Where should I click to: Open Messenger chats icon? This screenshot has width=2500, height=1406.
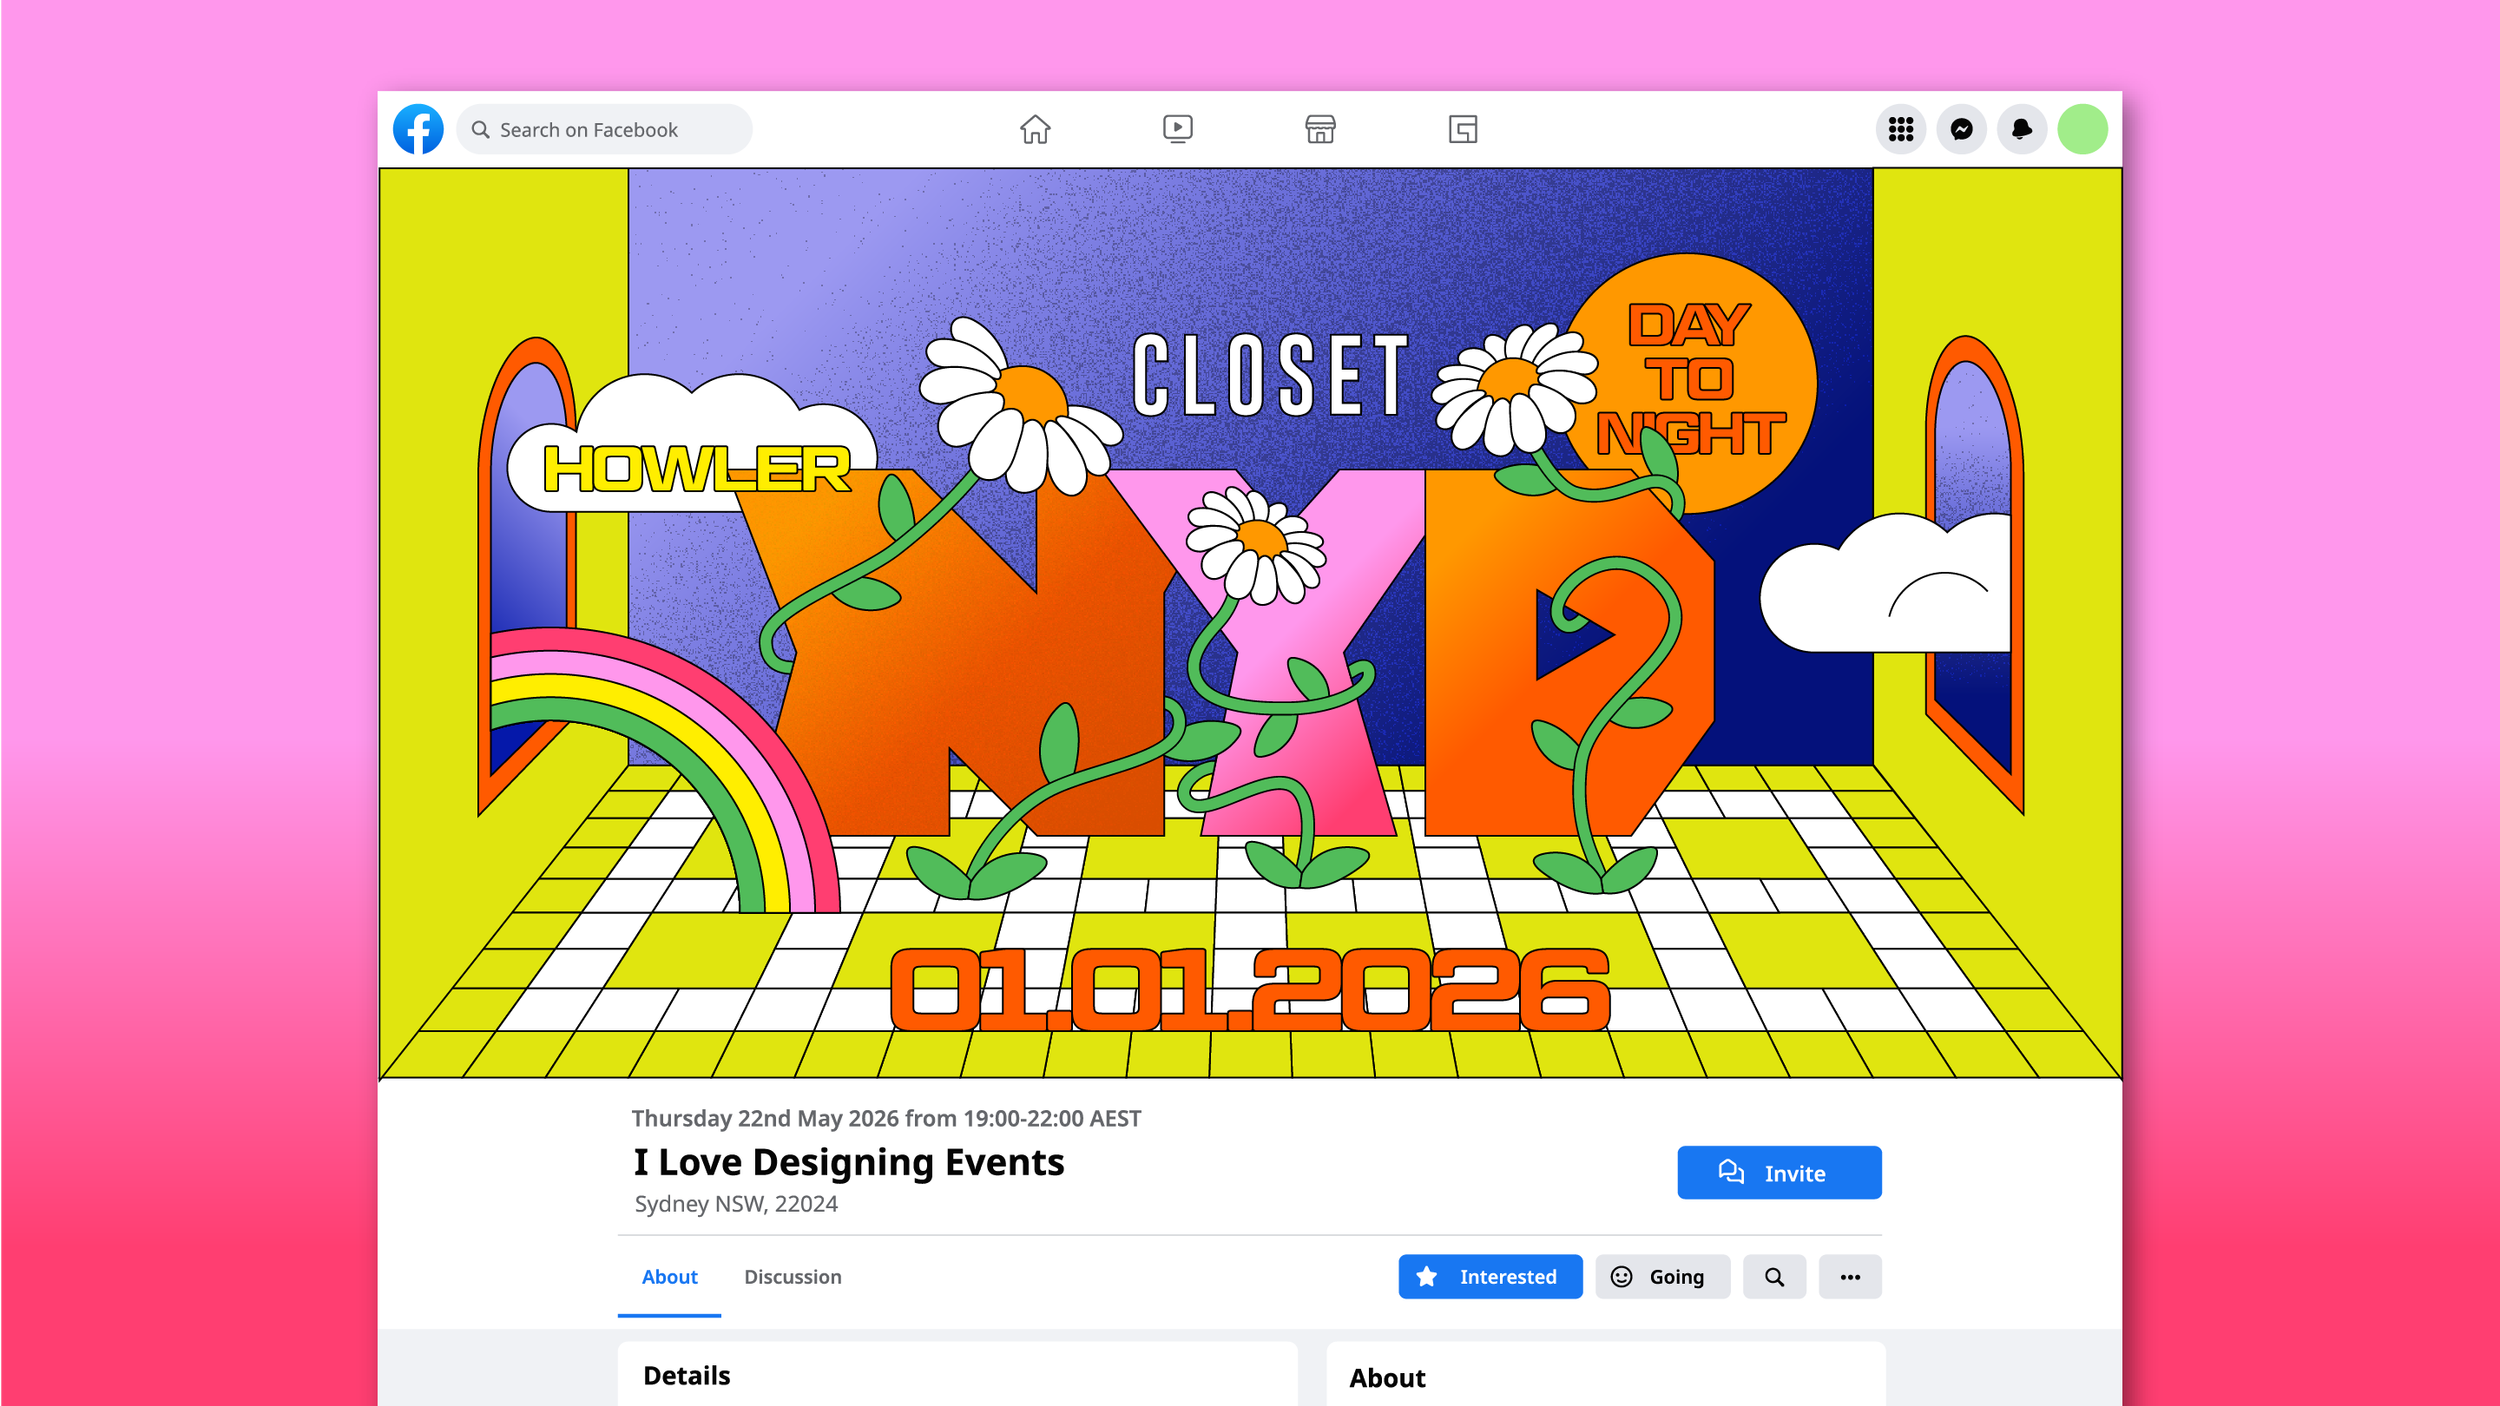point(1961,129)
